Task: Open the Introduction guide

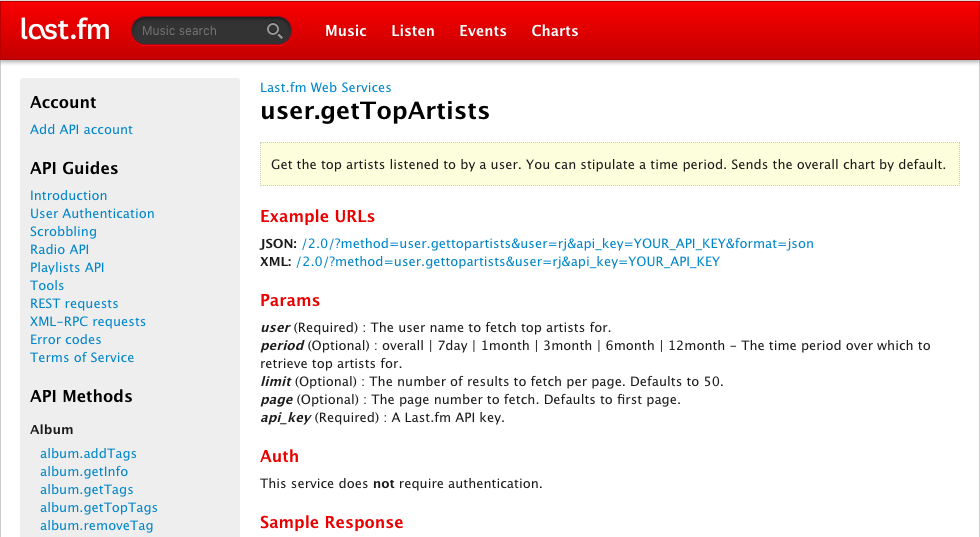Action: tap(69, 195)
